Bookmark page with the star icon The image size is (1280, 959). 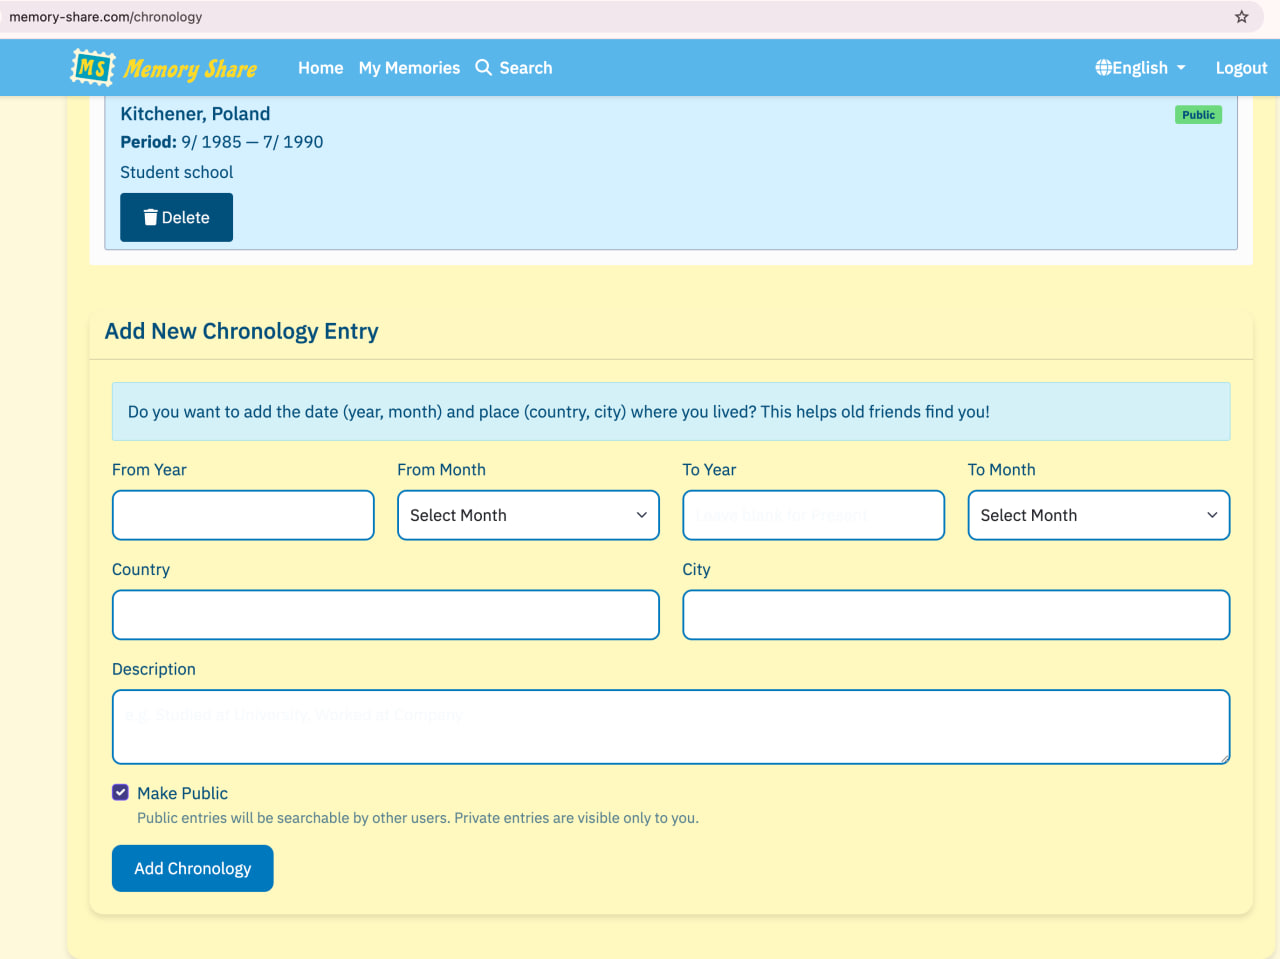tap(1241, 17)
